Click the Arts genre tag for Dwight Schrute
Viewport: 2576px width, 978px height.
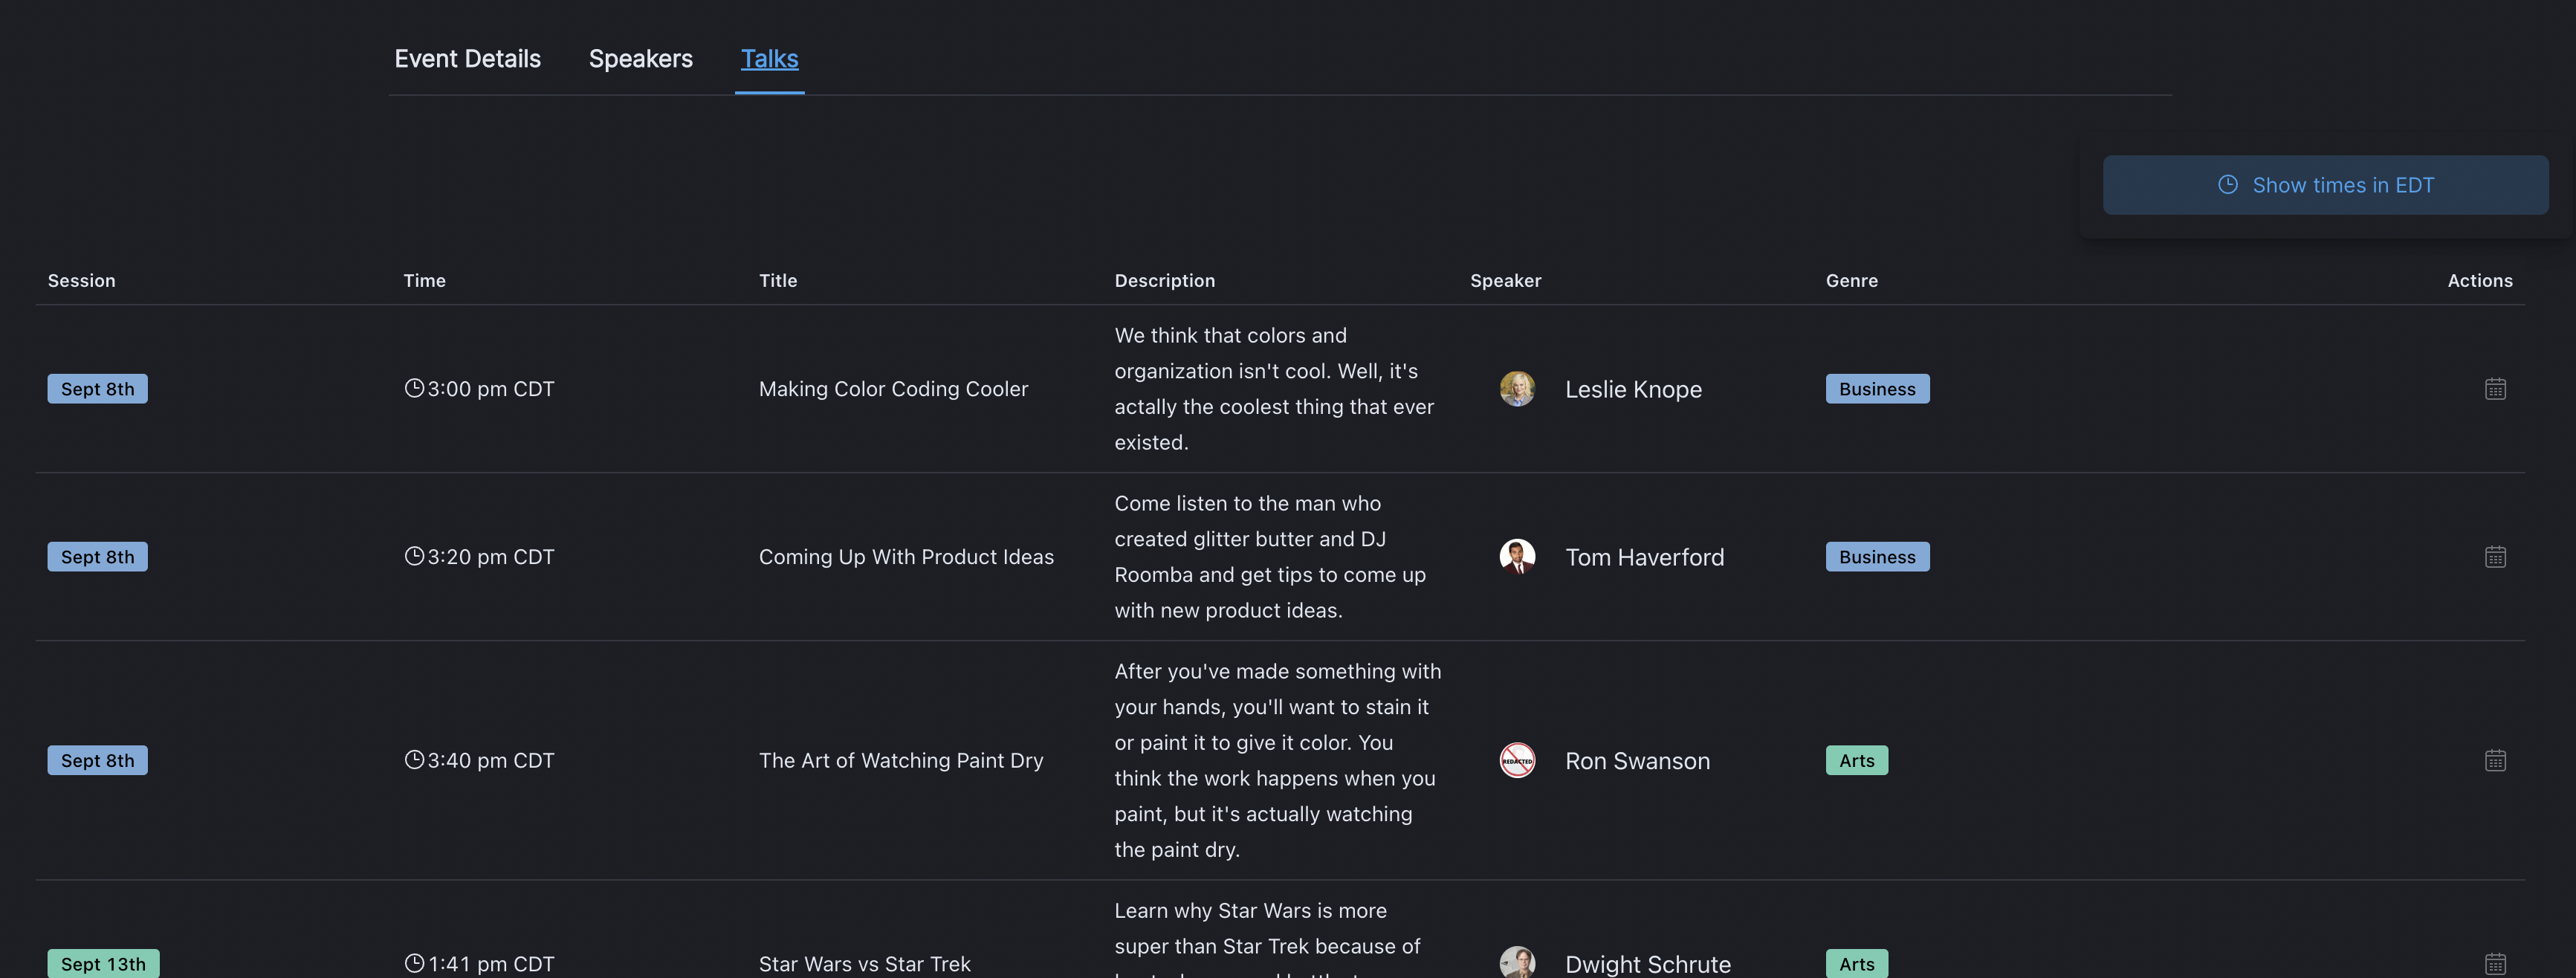click(x=1856, y=964)
